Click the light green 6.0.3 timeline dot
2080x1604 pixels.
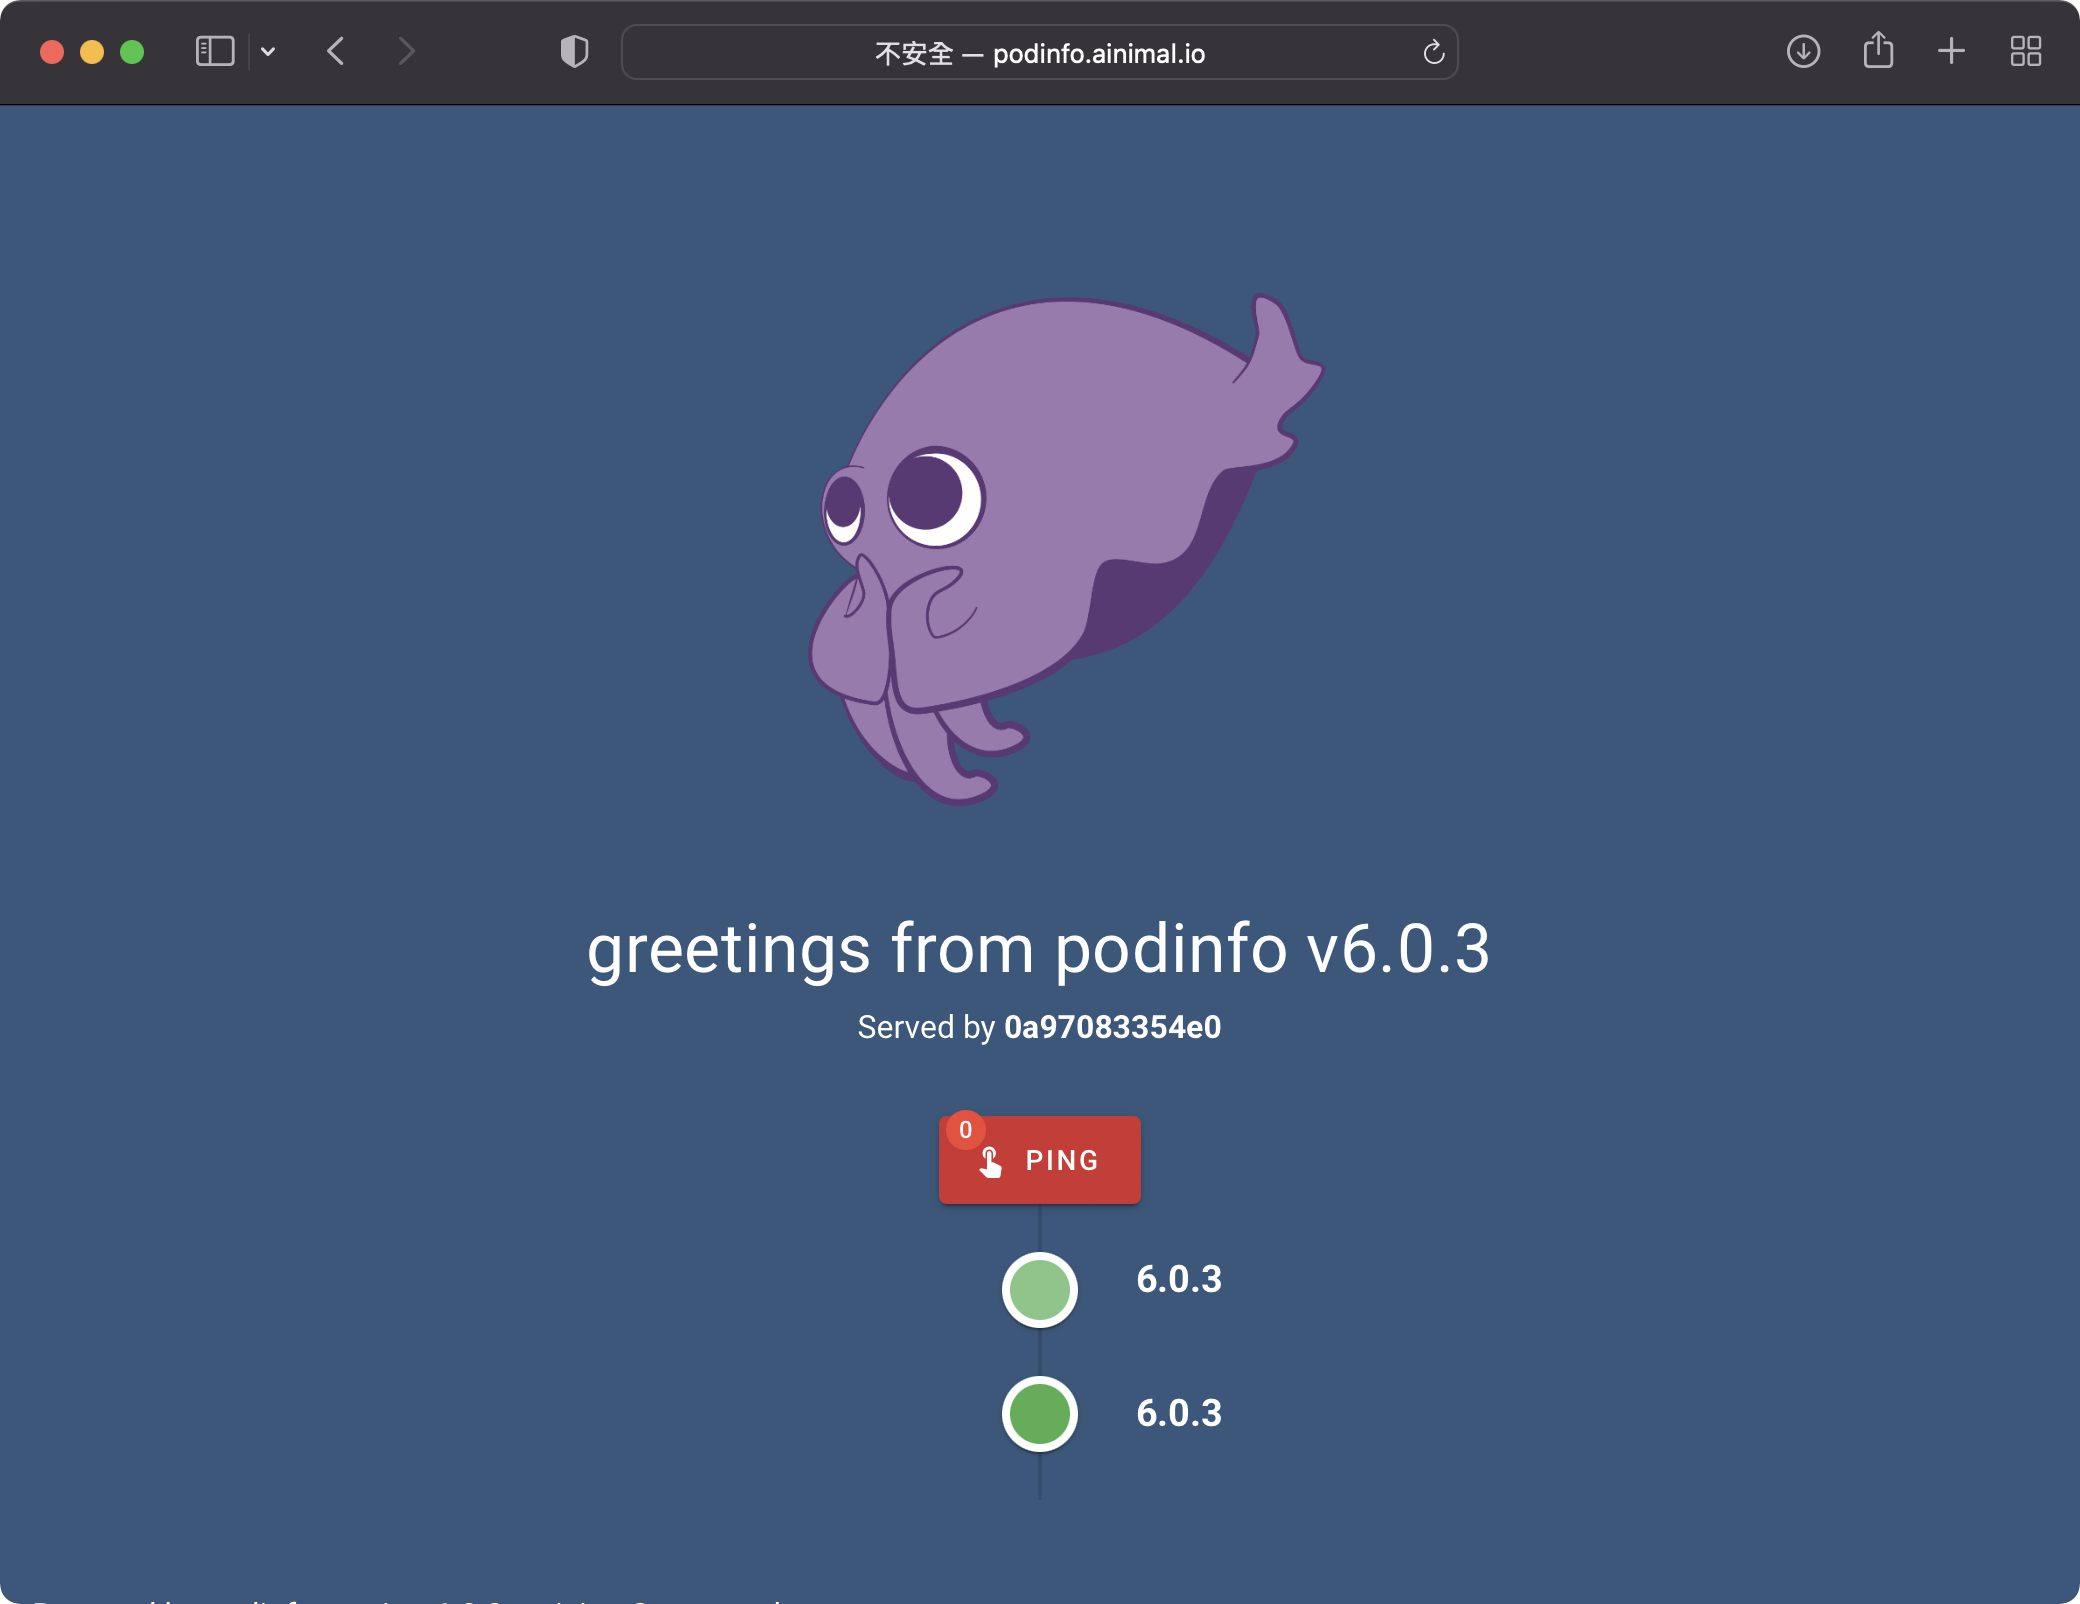click(x=1039, y=1290)
